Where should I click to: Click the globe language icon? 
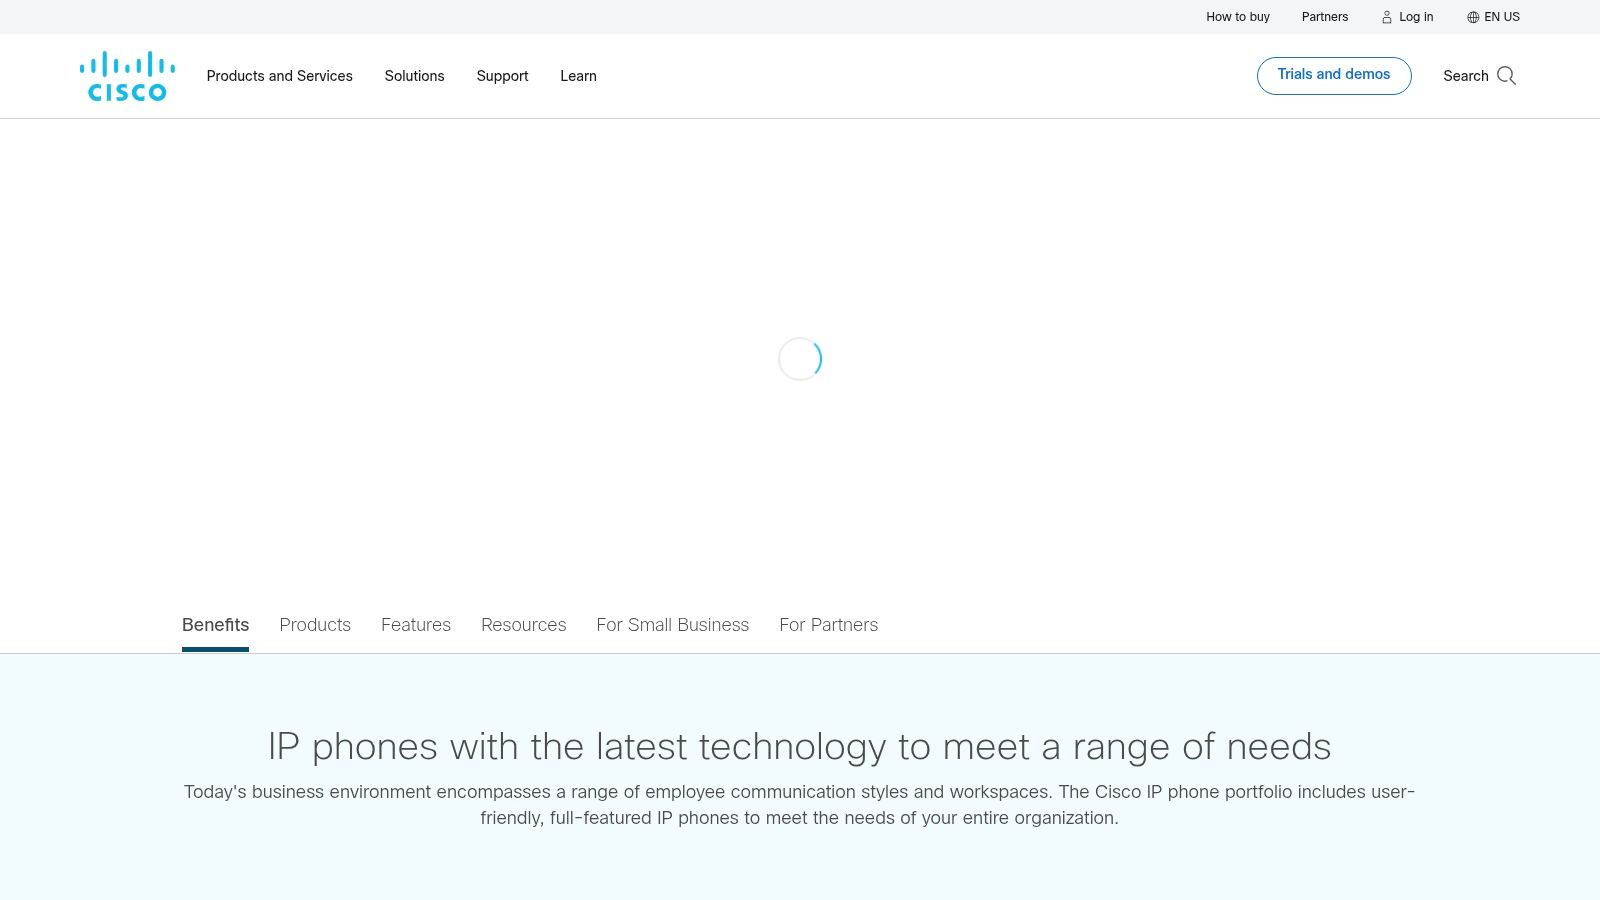click(1473, 17)
